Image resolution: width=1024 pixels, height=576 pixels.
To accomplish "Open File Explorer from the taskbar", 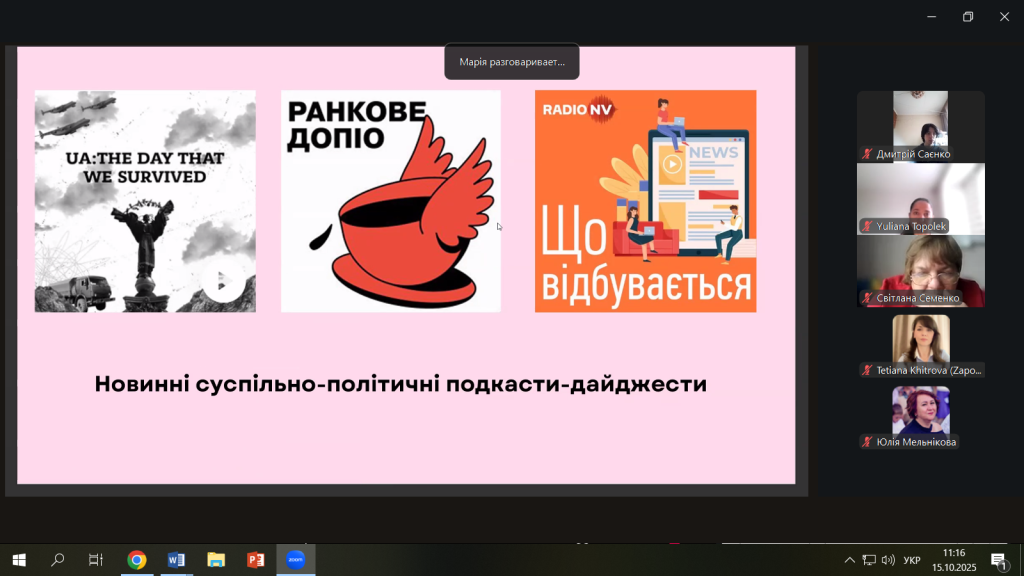I will click(x=215, y=560).
